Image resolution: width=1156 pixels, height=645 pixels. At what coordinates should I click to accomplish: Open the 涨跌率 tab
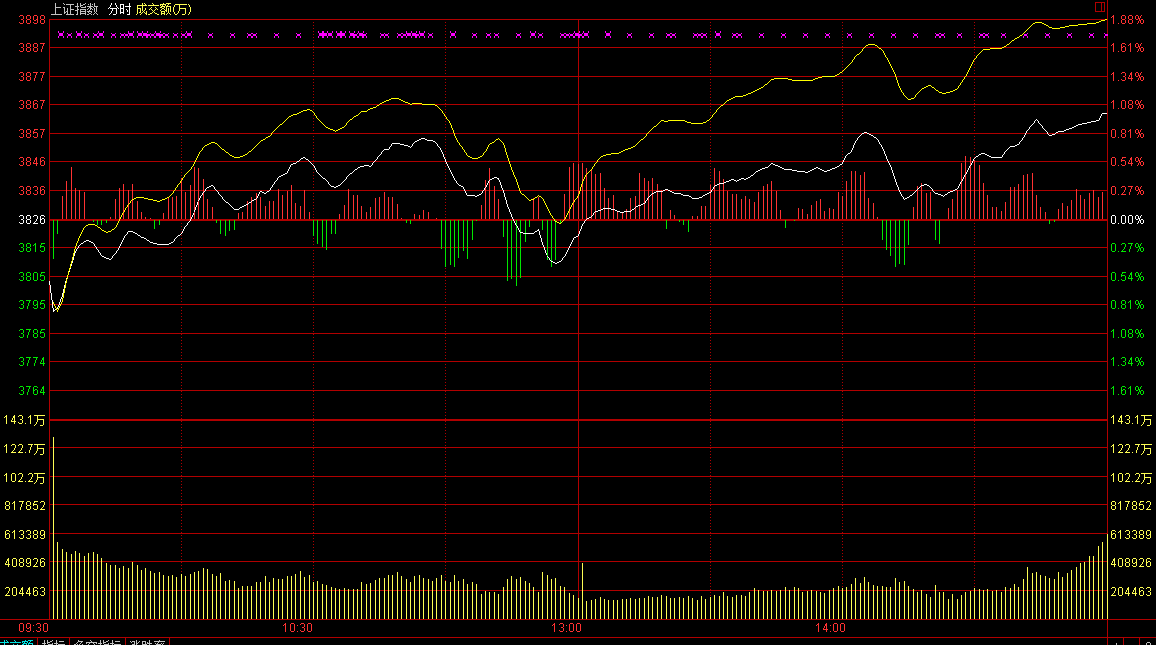[x=146, y=642]
